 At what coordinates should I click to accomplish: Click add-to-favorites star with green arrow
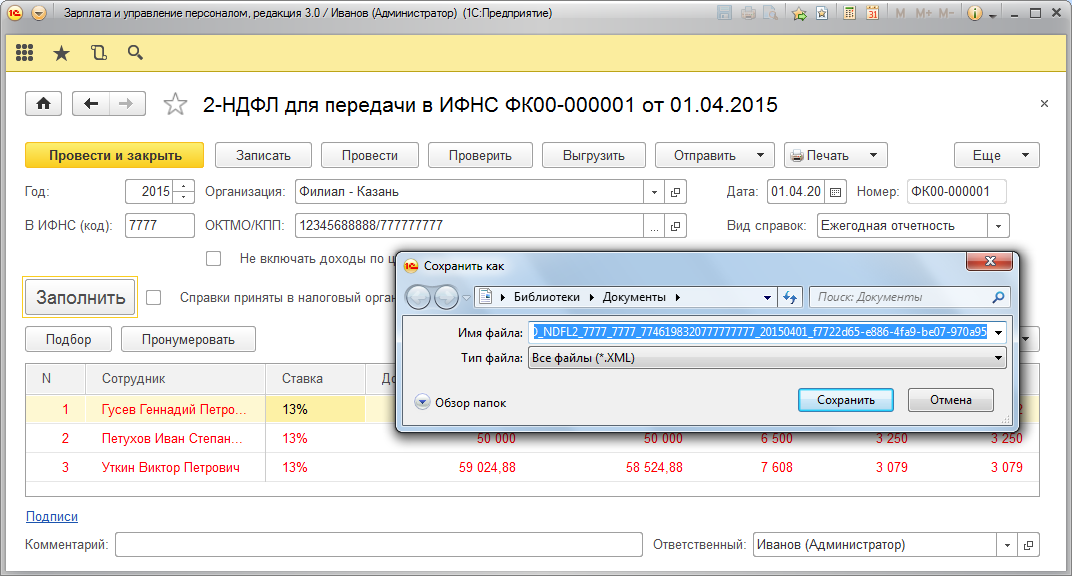(799, 13)
